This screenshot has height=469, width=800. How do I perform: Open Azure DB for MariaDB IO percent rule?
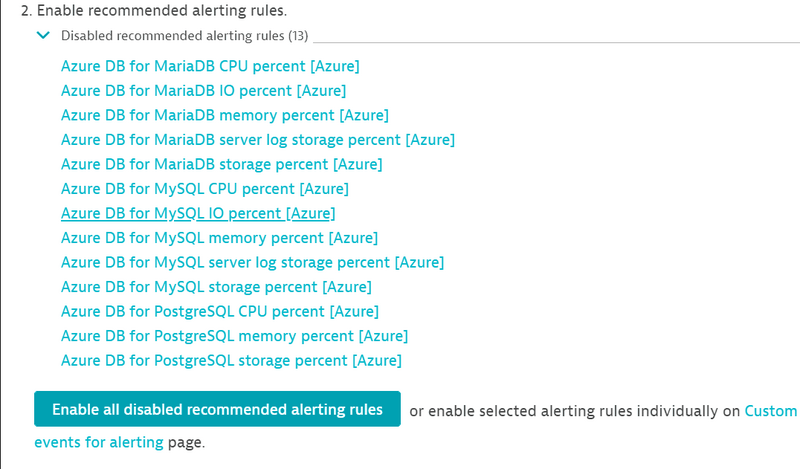click(x=203, y=91)
